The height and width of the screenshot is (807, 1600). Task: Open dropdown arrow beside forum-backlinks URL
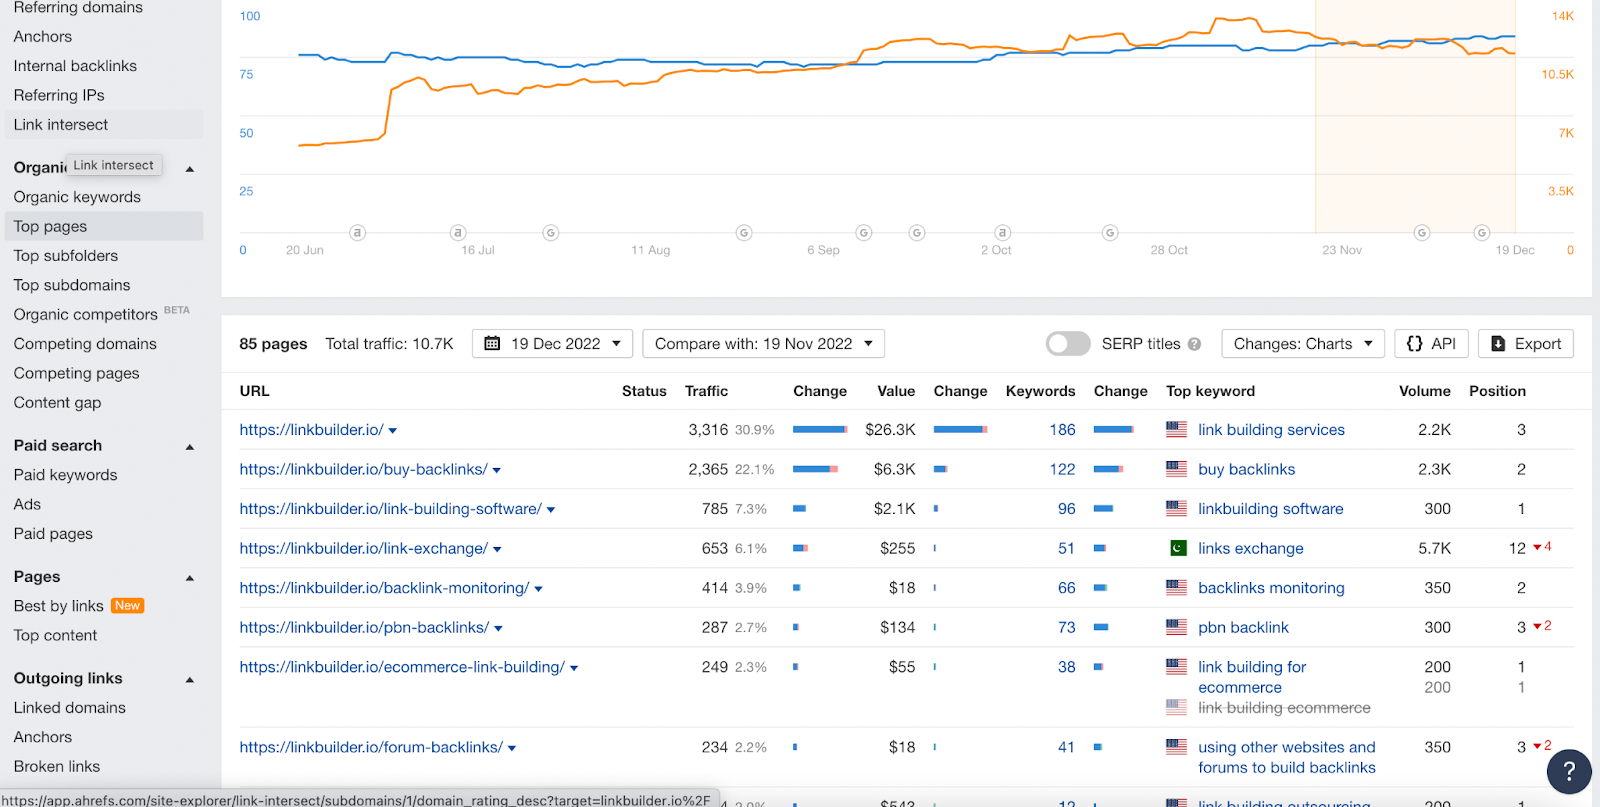(512, 748)
